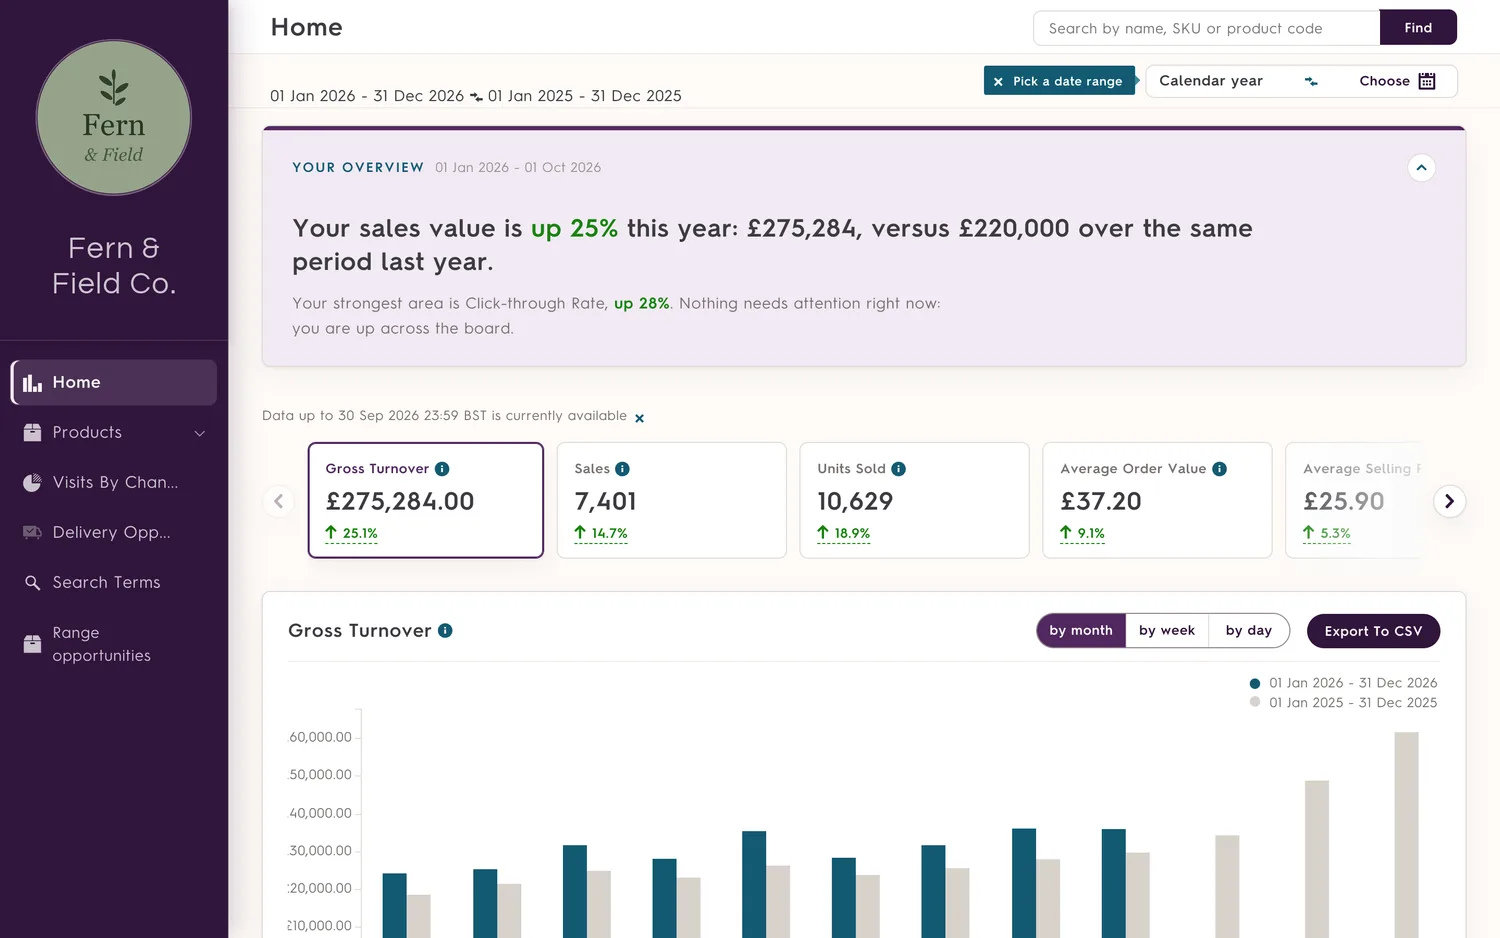Viewport: 1500px width, 938px height.
Task: Go to previous metric cards
Action: click(x=279, y=501)
